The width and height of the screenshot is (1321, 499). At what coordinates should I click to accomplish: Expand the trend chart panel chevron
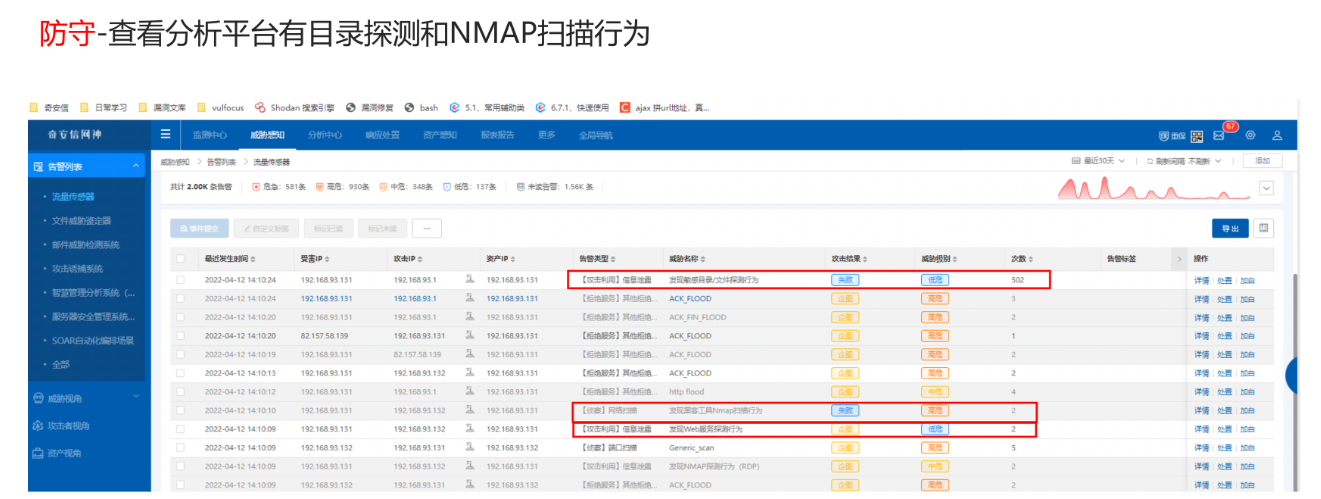tap(1267, 187)
